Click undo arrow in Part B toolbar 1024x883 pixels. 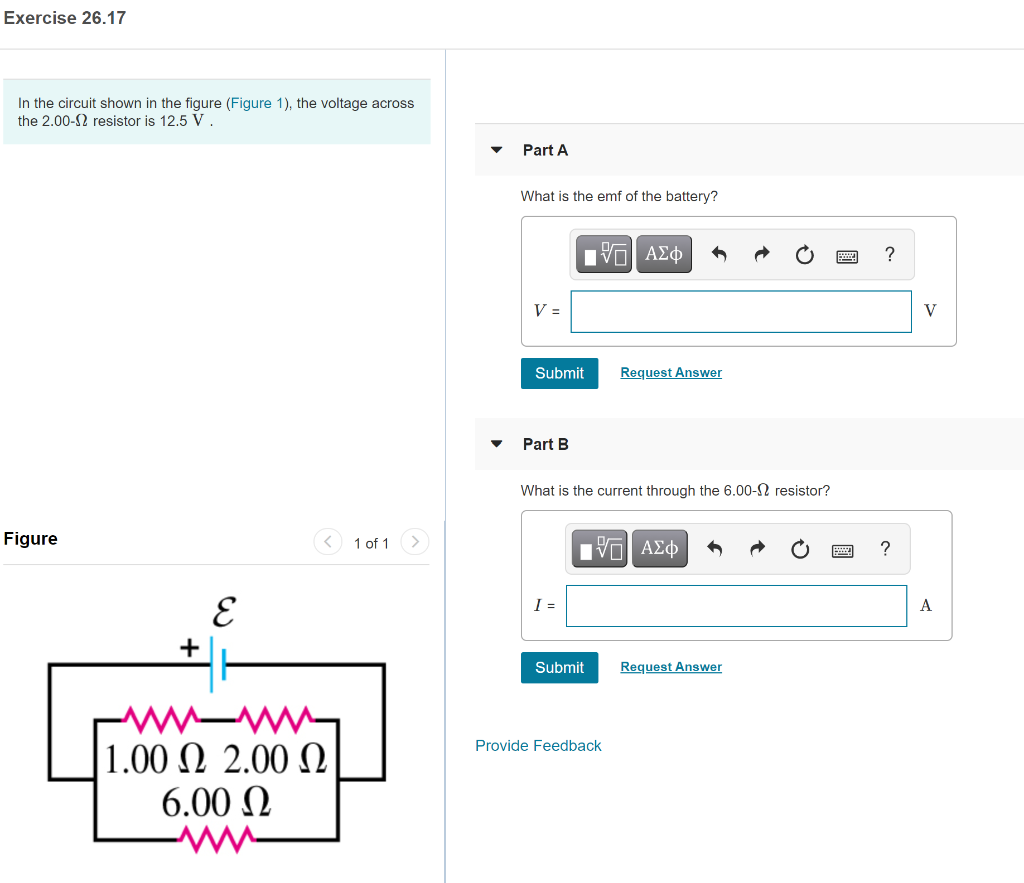coord(715,549)
